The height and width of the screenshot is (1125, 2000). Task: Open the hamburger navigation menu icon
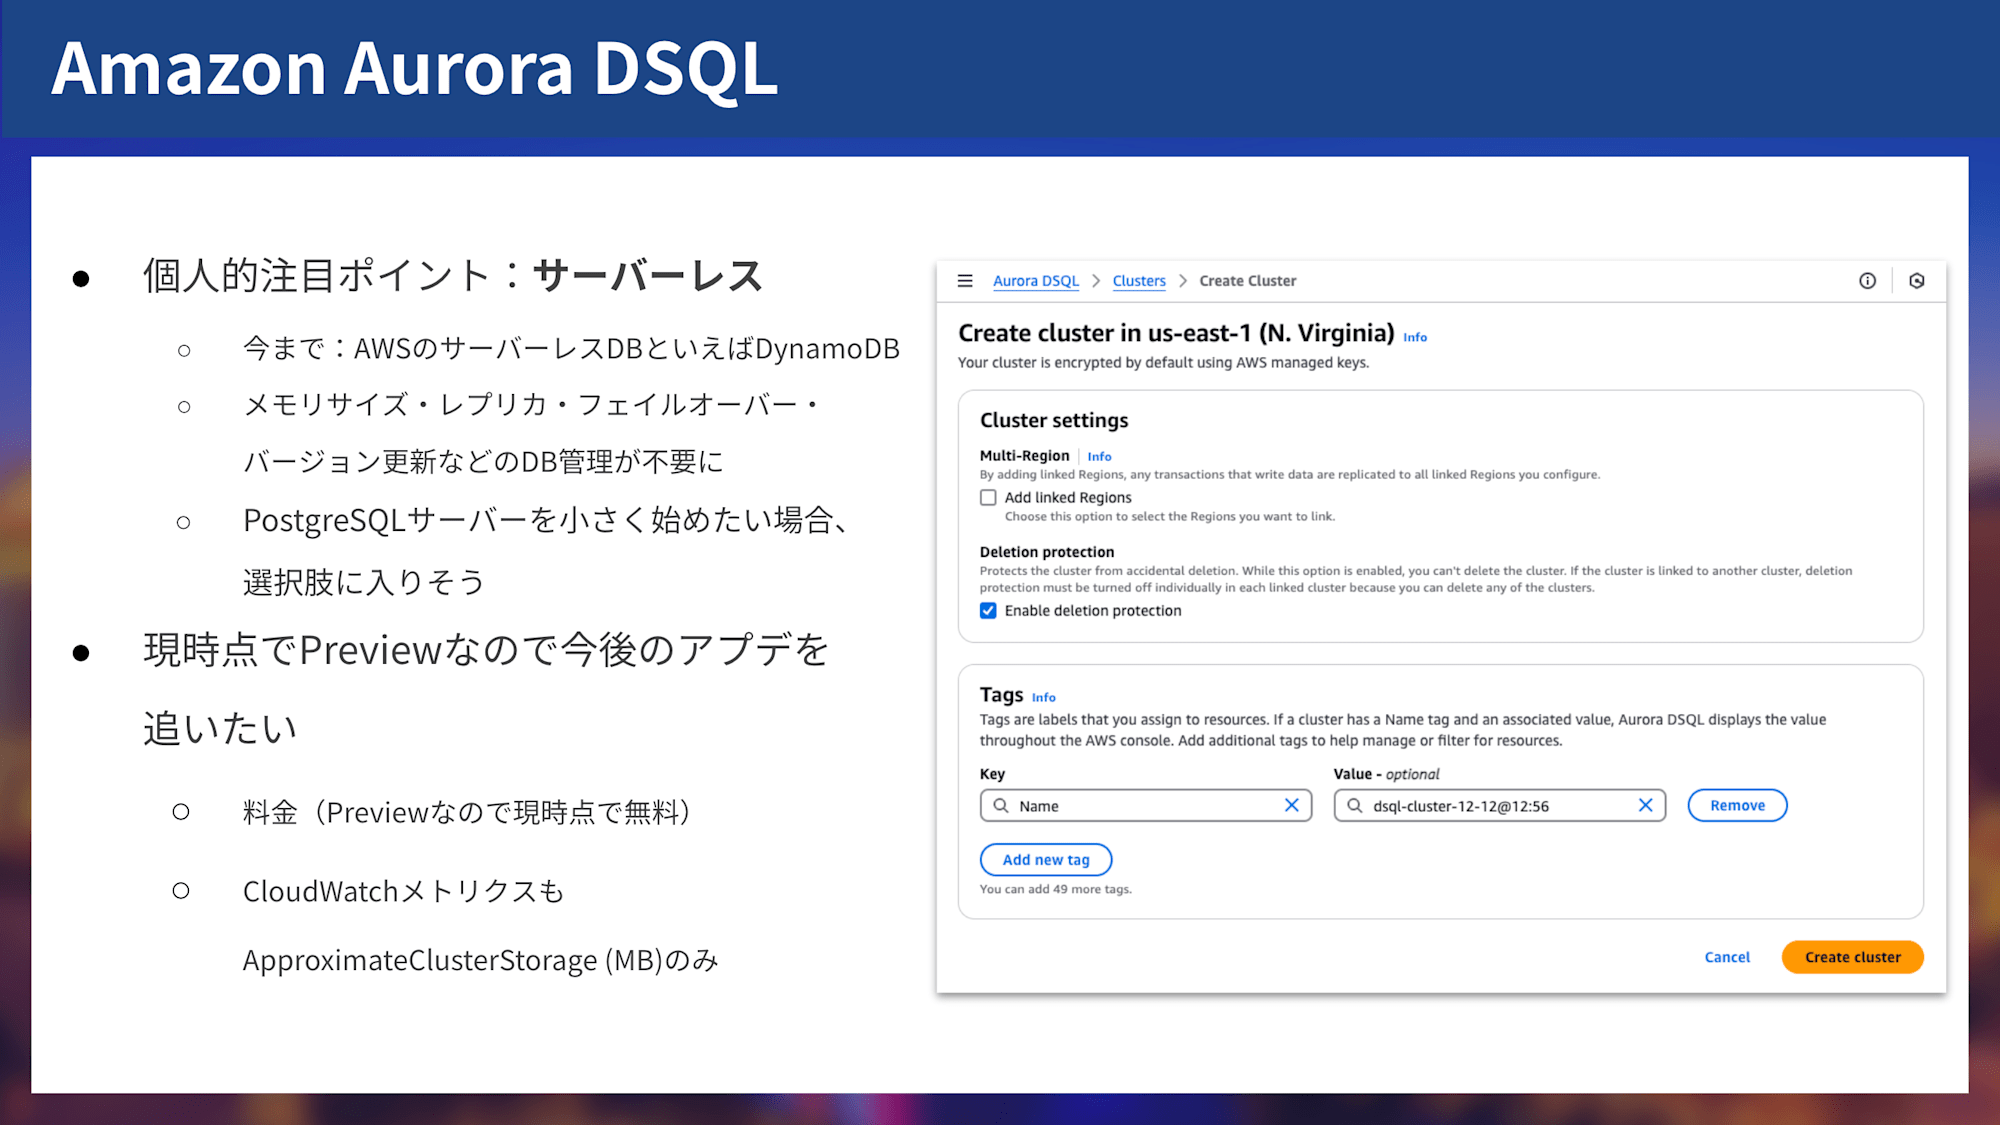965,281
